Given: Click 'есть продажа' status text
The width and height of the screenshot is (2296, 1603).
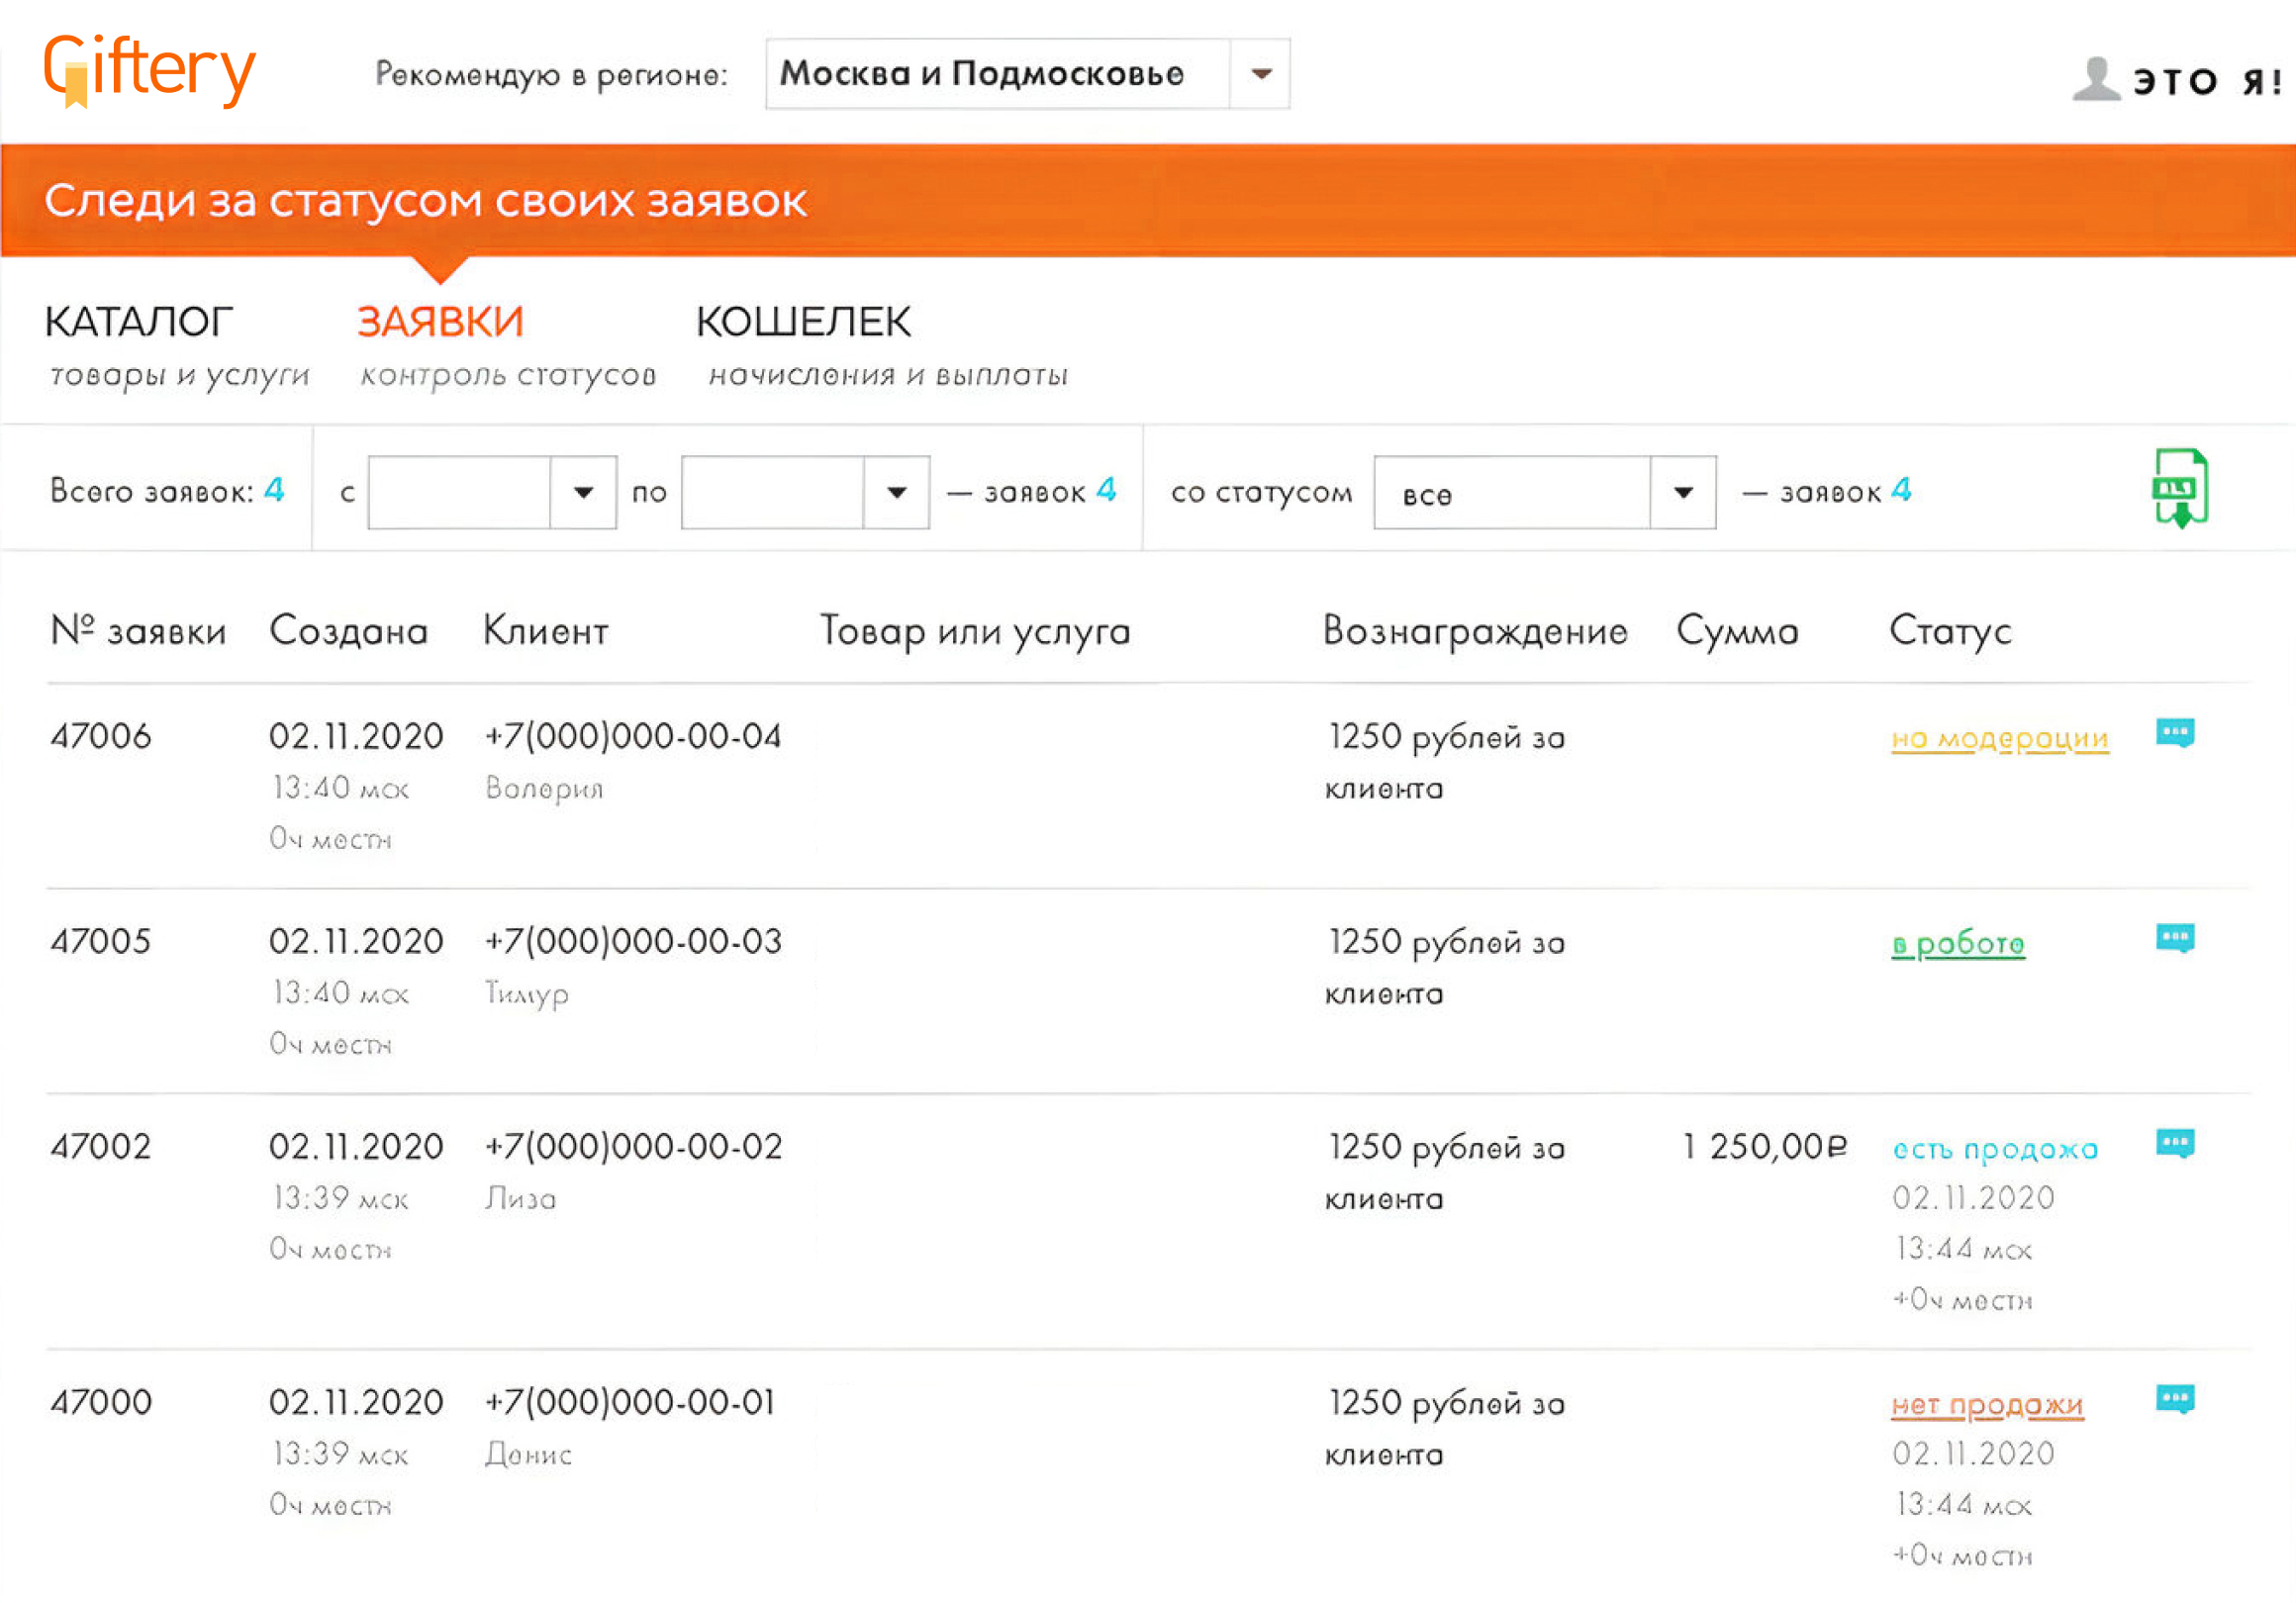Looking at the screenshot, I should [1995, 1149].
